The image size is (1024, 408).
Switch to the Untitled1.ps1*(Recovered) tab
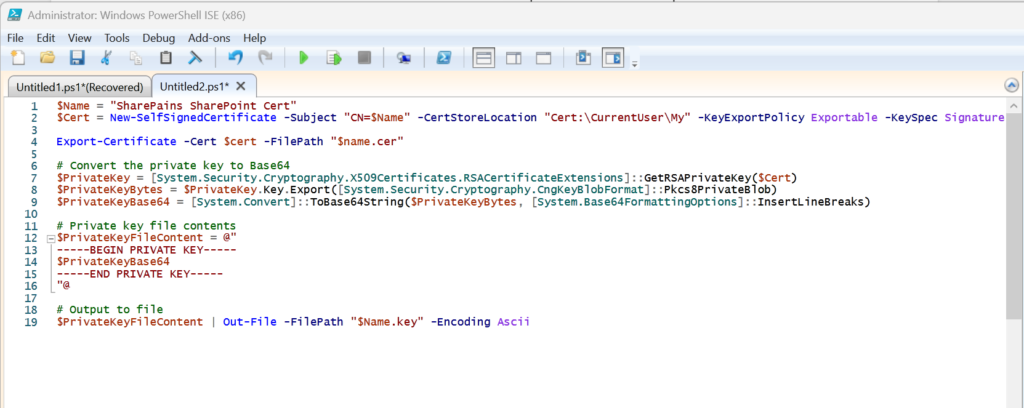coord(80,87)
